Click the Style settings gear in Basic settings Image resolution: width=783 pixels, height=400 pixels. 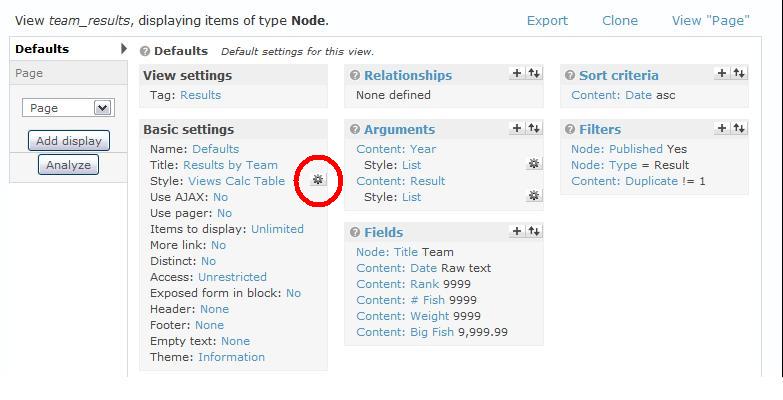click(x=318, y=180)
